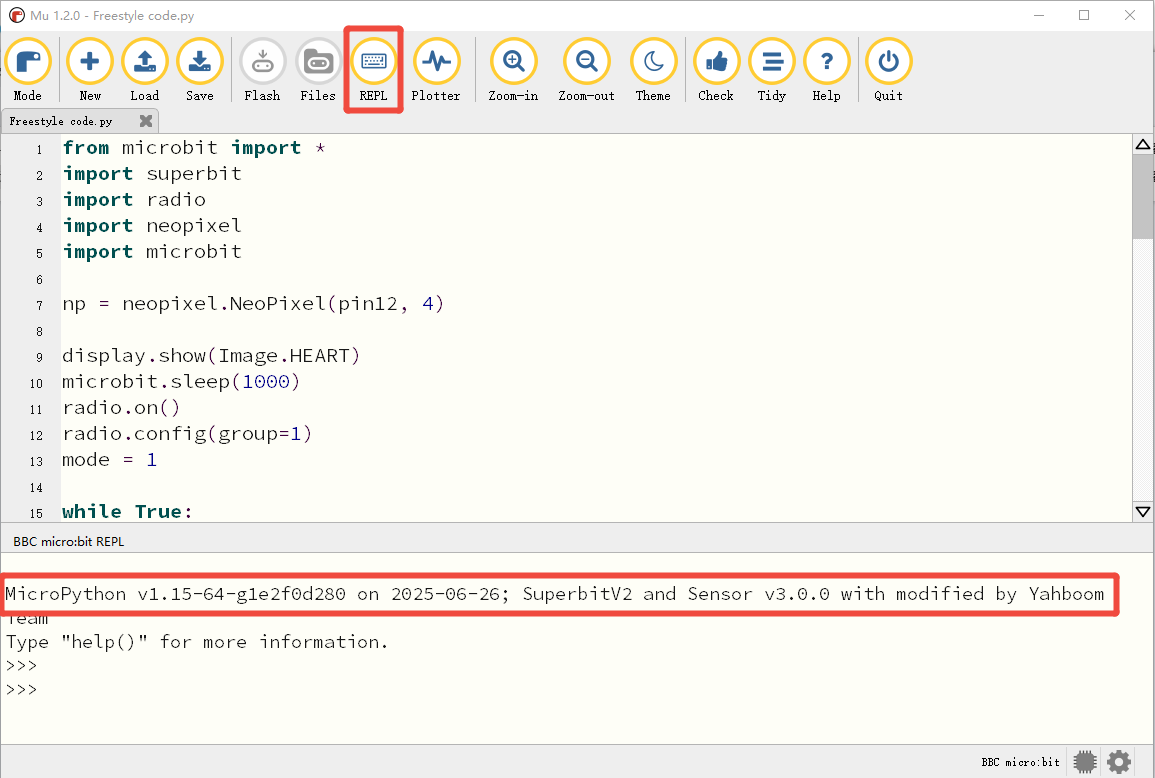This screenshot has width=1155, height=778.
Task: Maximize the Mu window
Action: coord(1084,15)
